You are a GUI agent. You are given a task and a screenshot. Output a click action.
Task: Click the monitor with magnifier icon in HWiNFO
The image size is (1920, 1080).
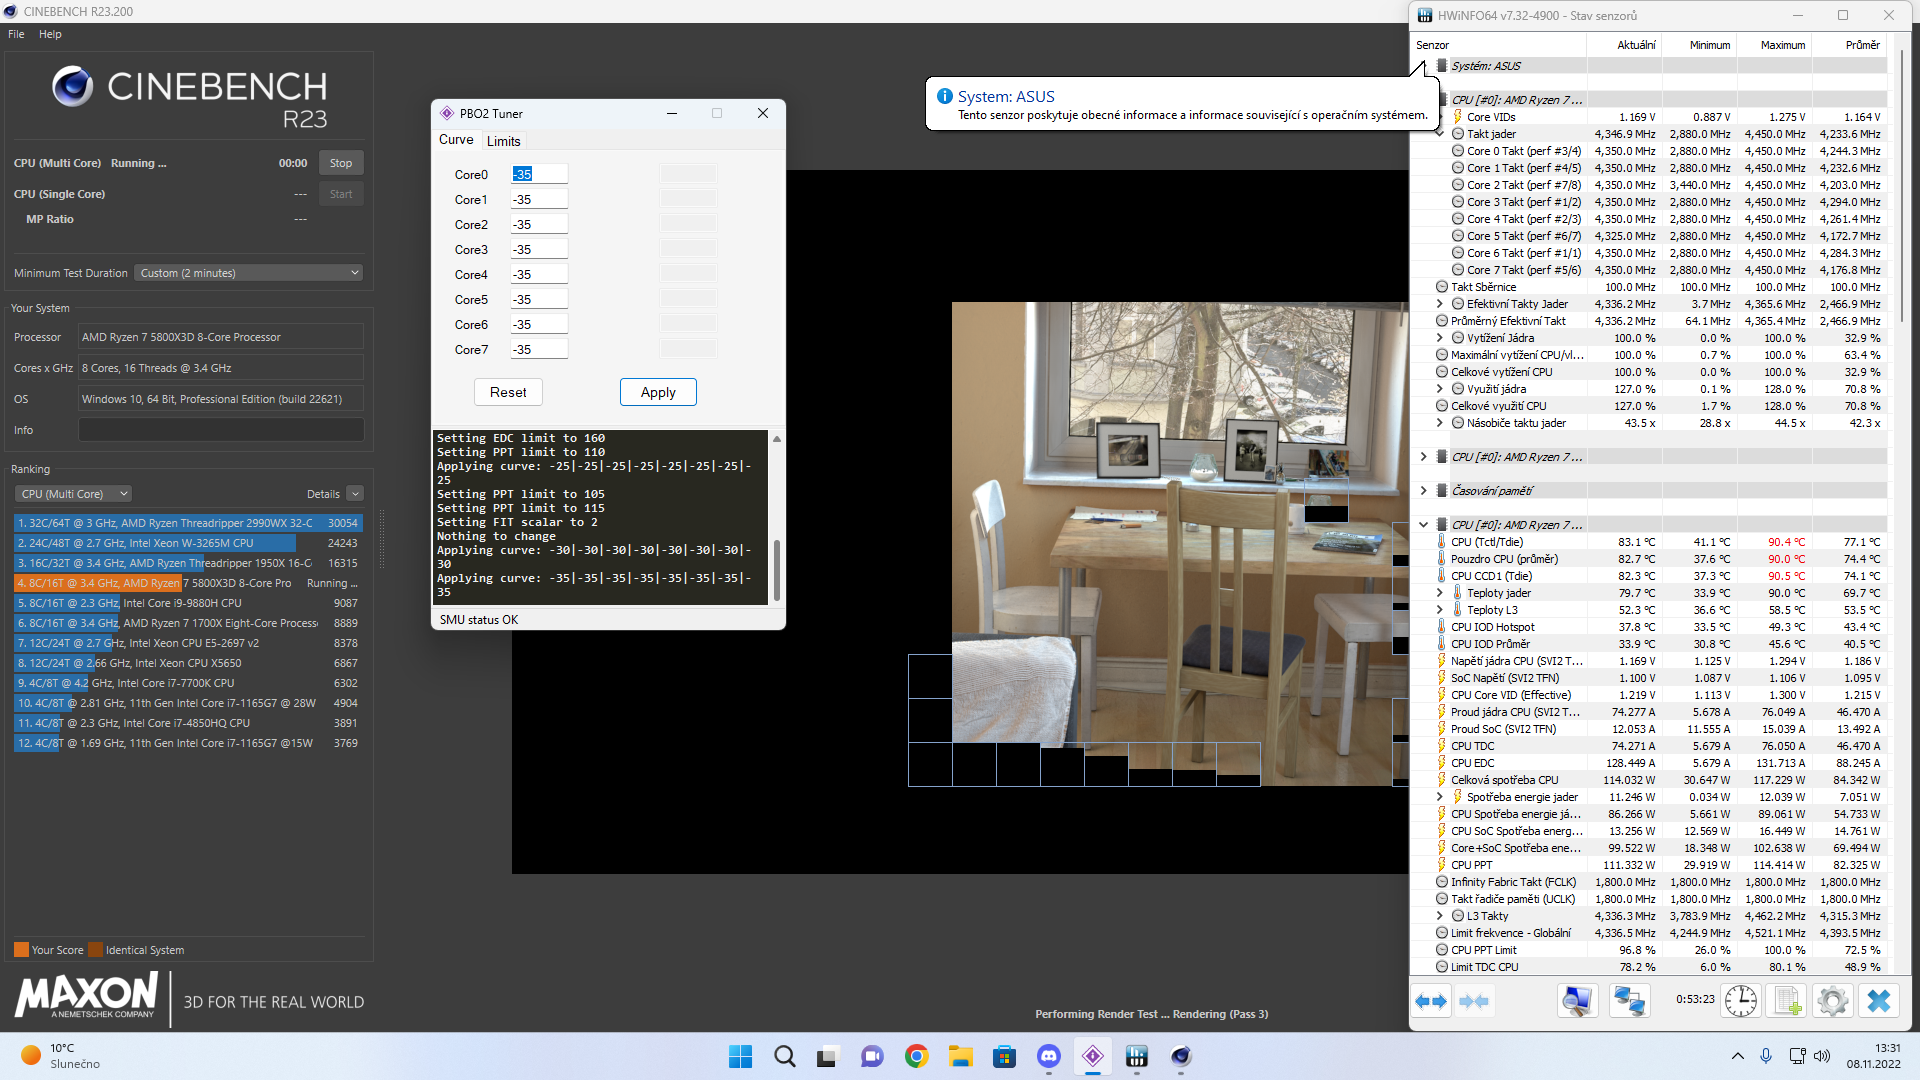[x=1577, y=1001]
